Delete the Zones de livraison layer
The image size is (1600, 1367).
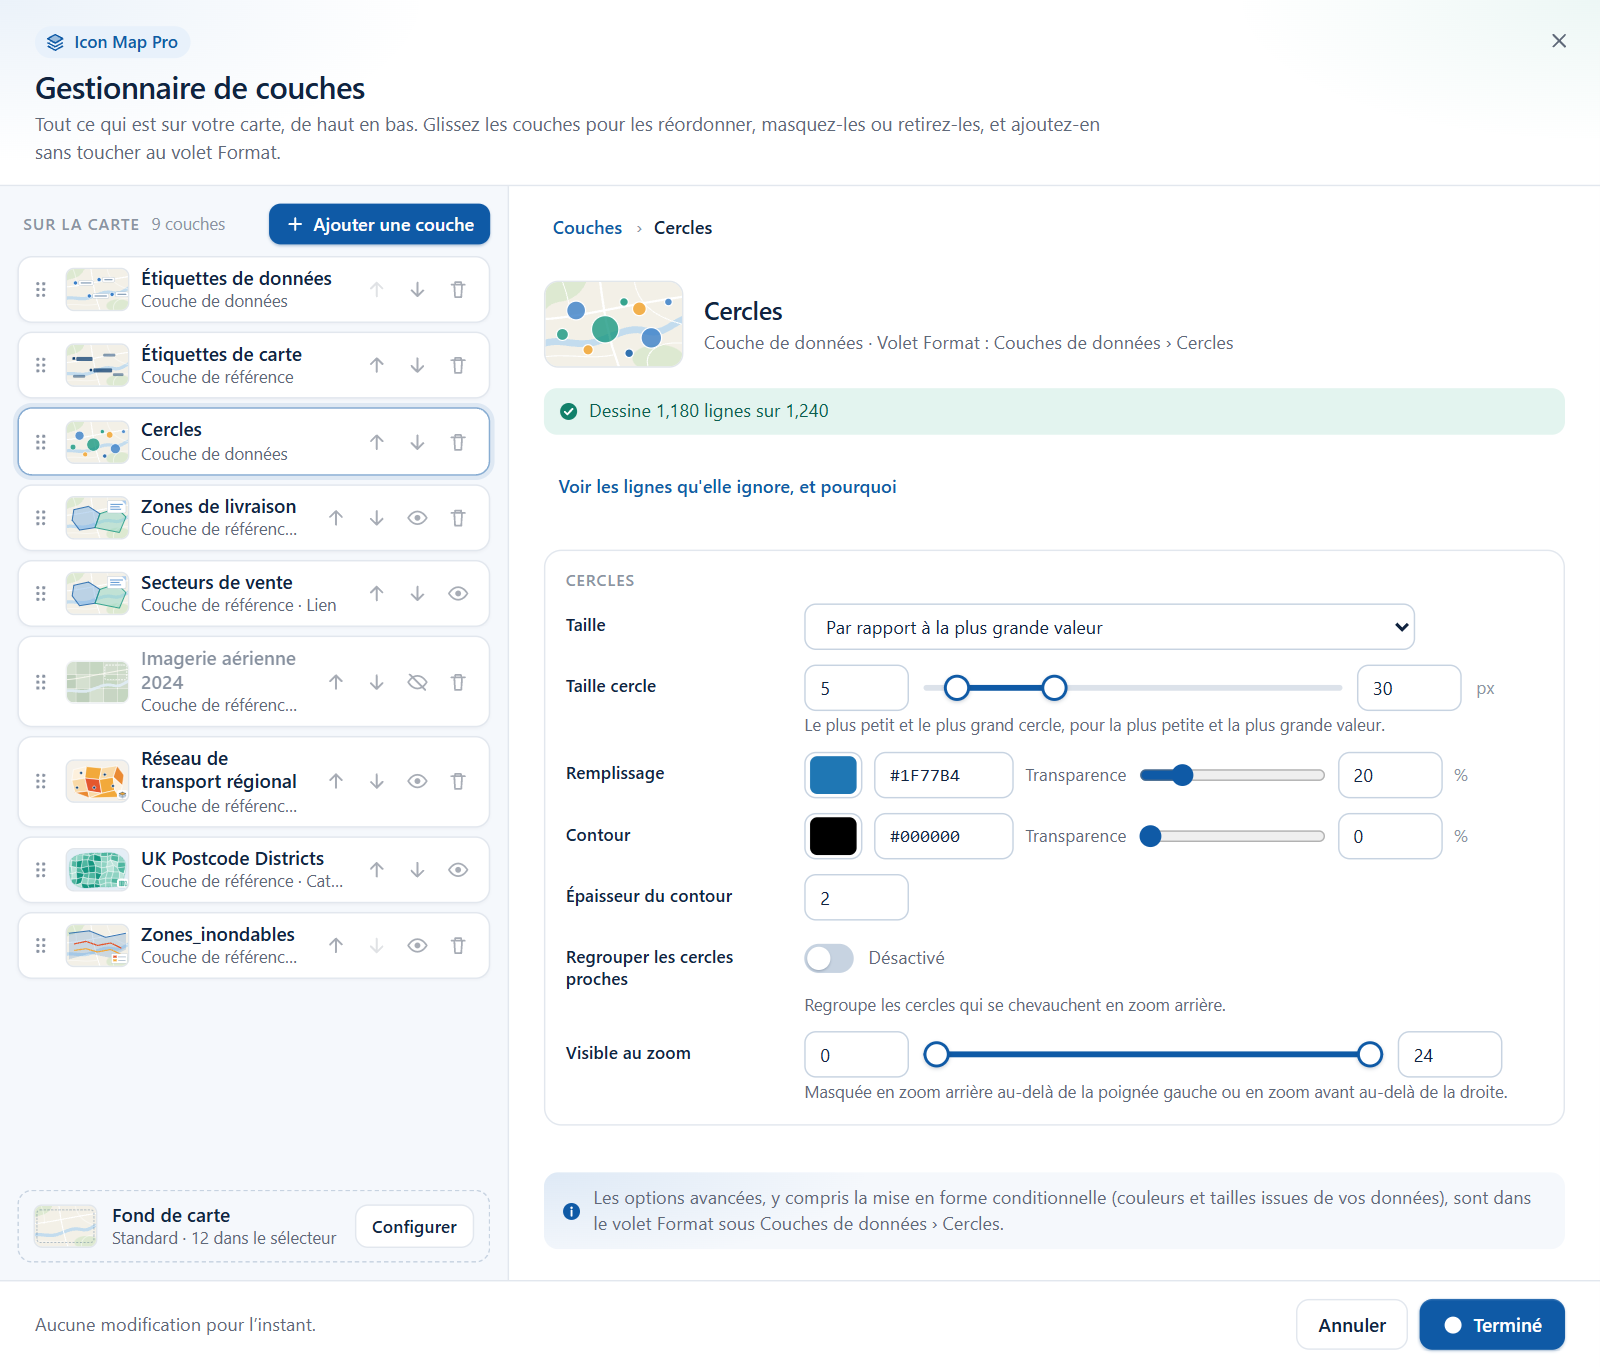click(458, 518)
